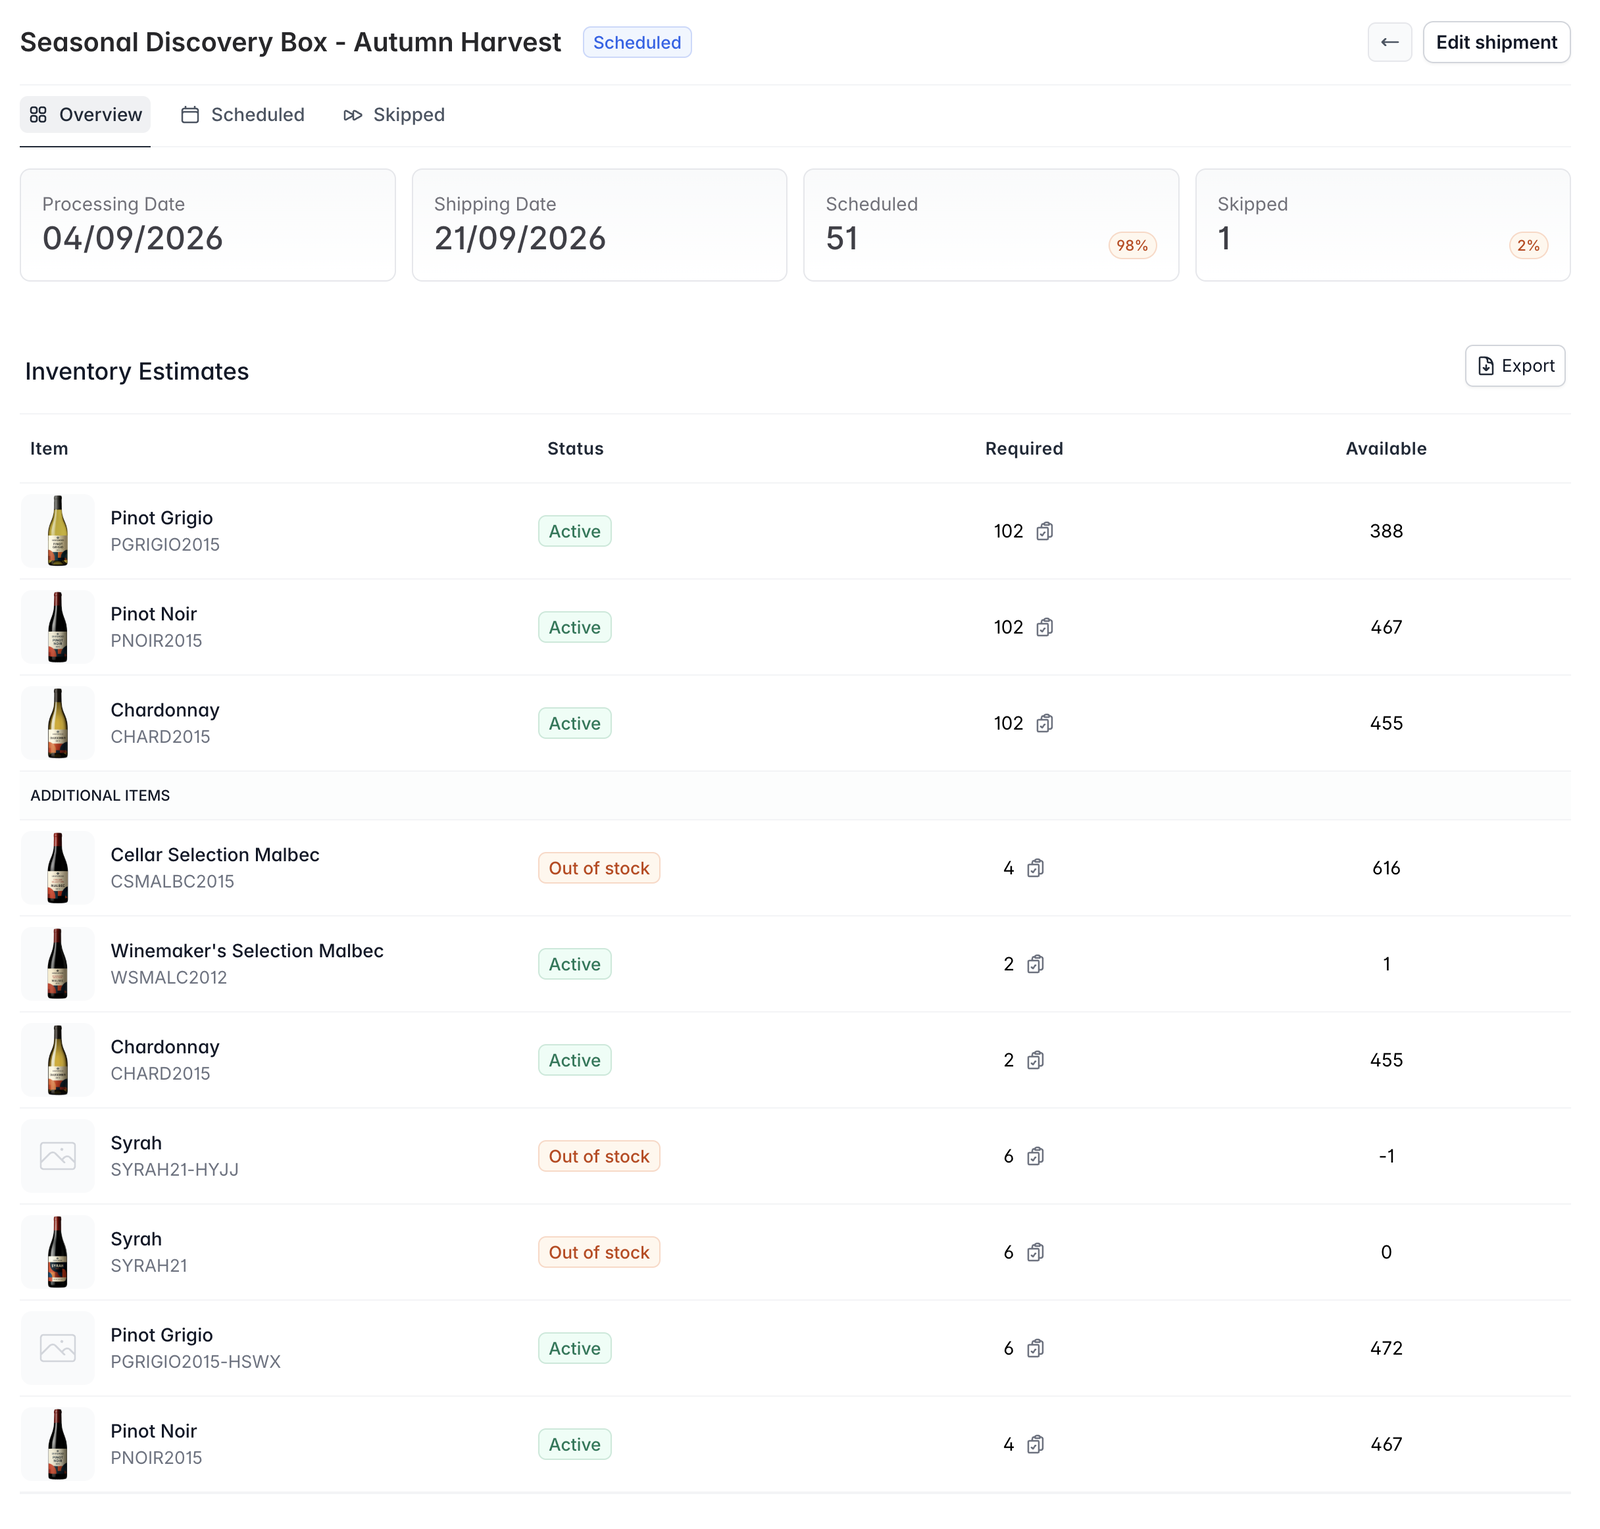Copy required quantity for Cellar Selection Malbec
Image resolution: width=1600 pixels, height=1529 pixels.
(1035, 868)
